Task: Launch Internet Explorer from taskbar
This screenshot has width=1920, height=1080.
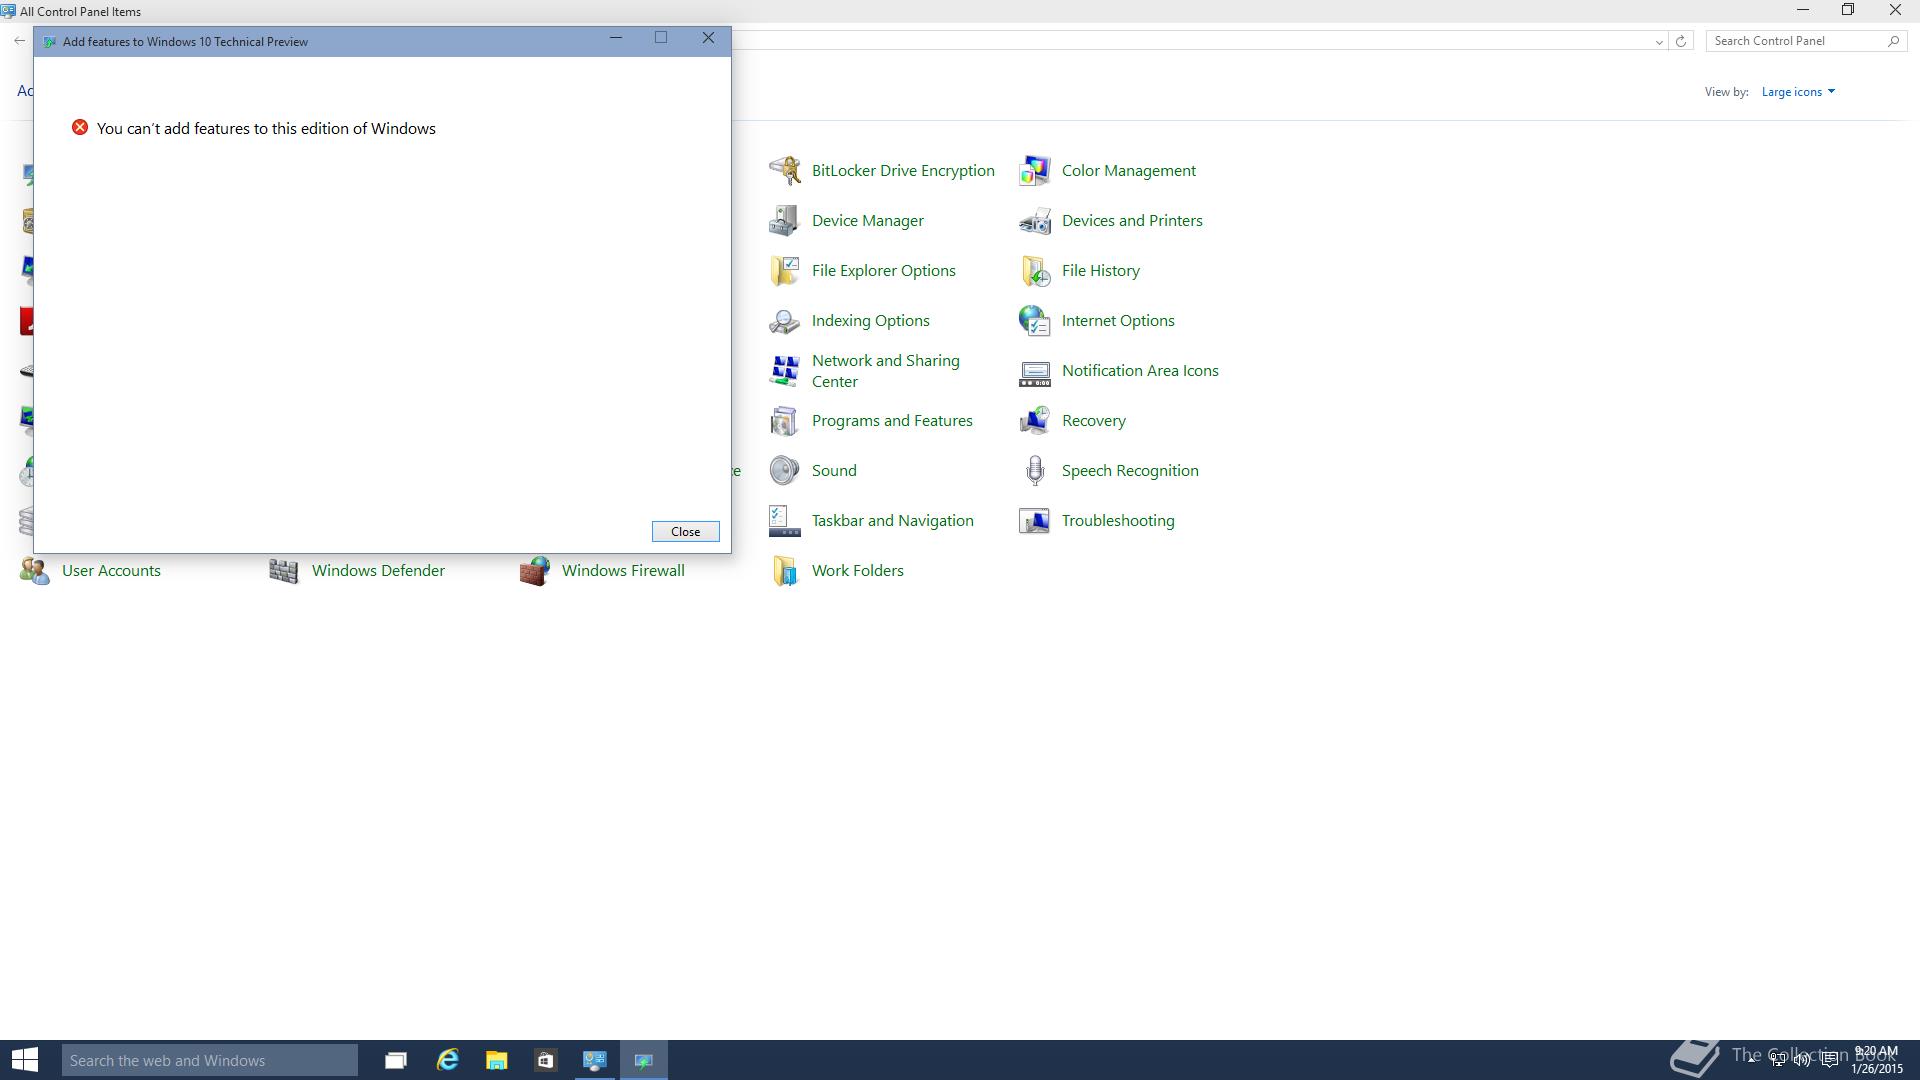Action: click(x=447, y=1060)
